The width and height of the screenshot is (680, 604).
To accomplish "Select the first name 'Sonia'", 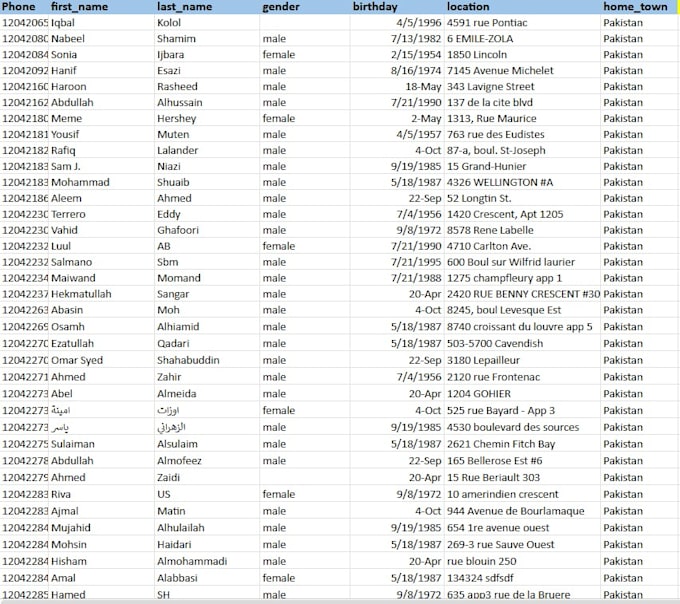I will point(64,55).
